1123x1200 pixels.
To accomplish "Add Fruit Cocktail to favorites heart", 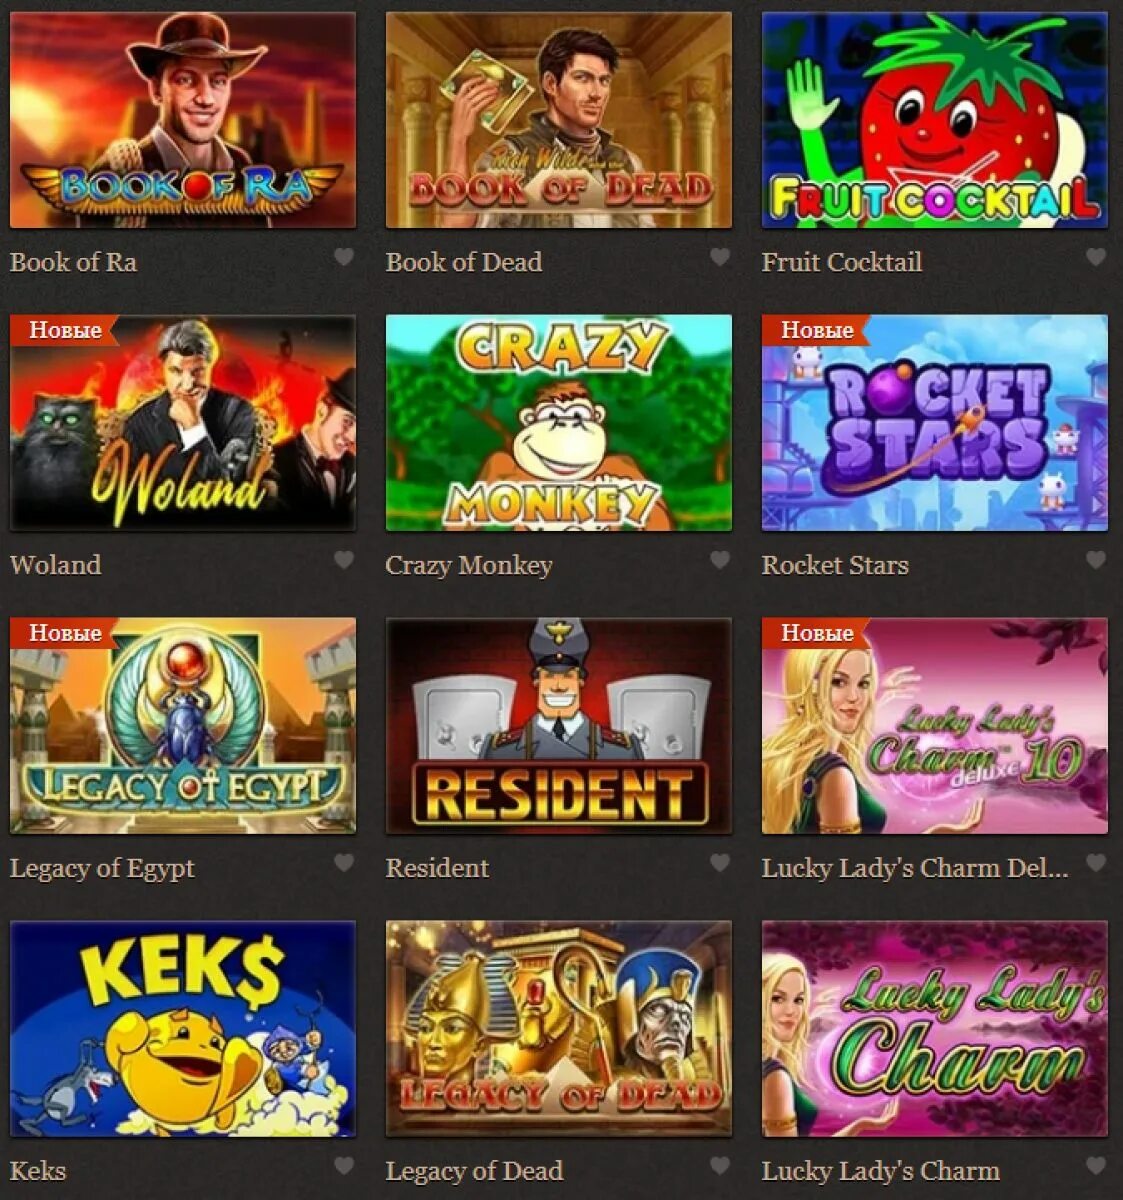I will [1096, 257].
